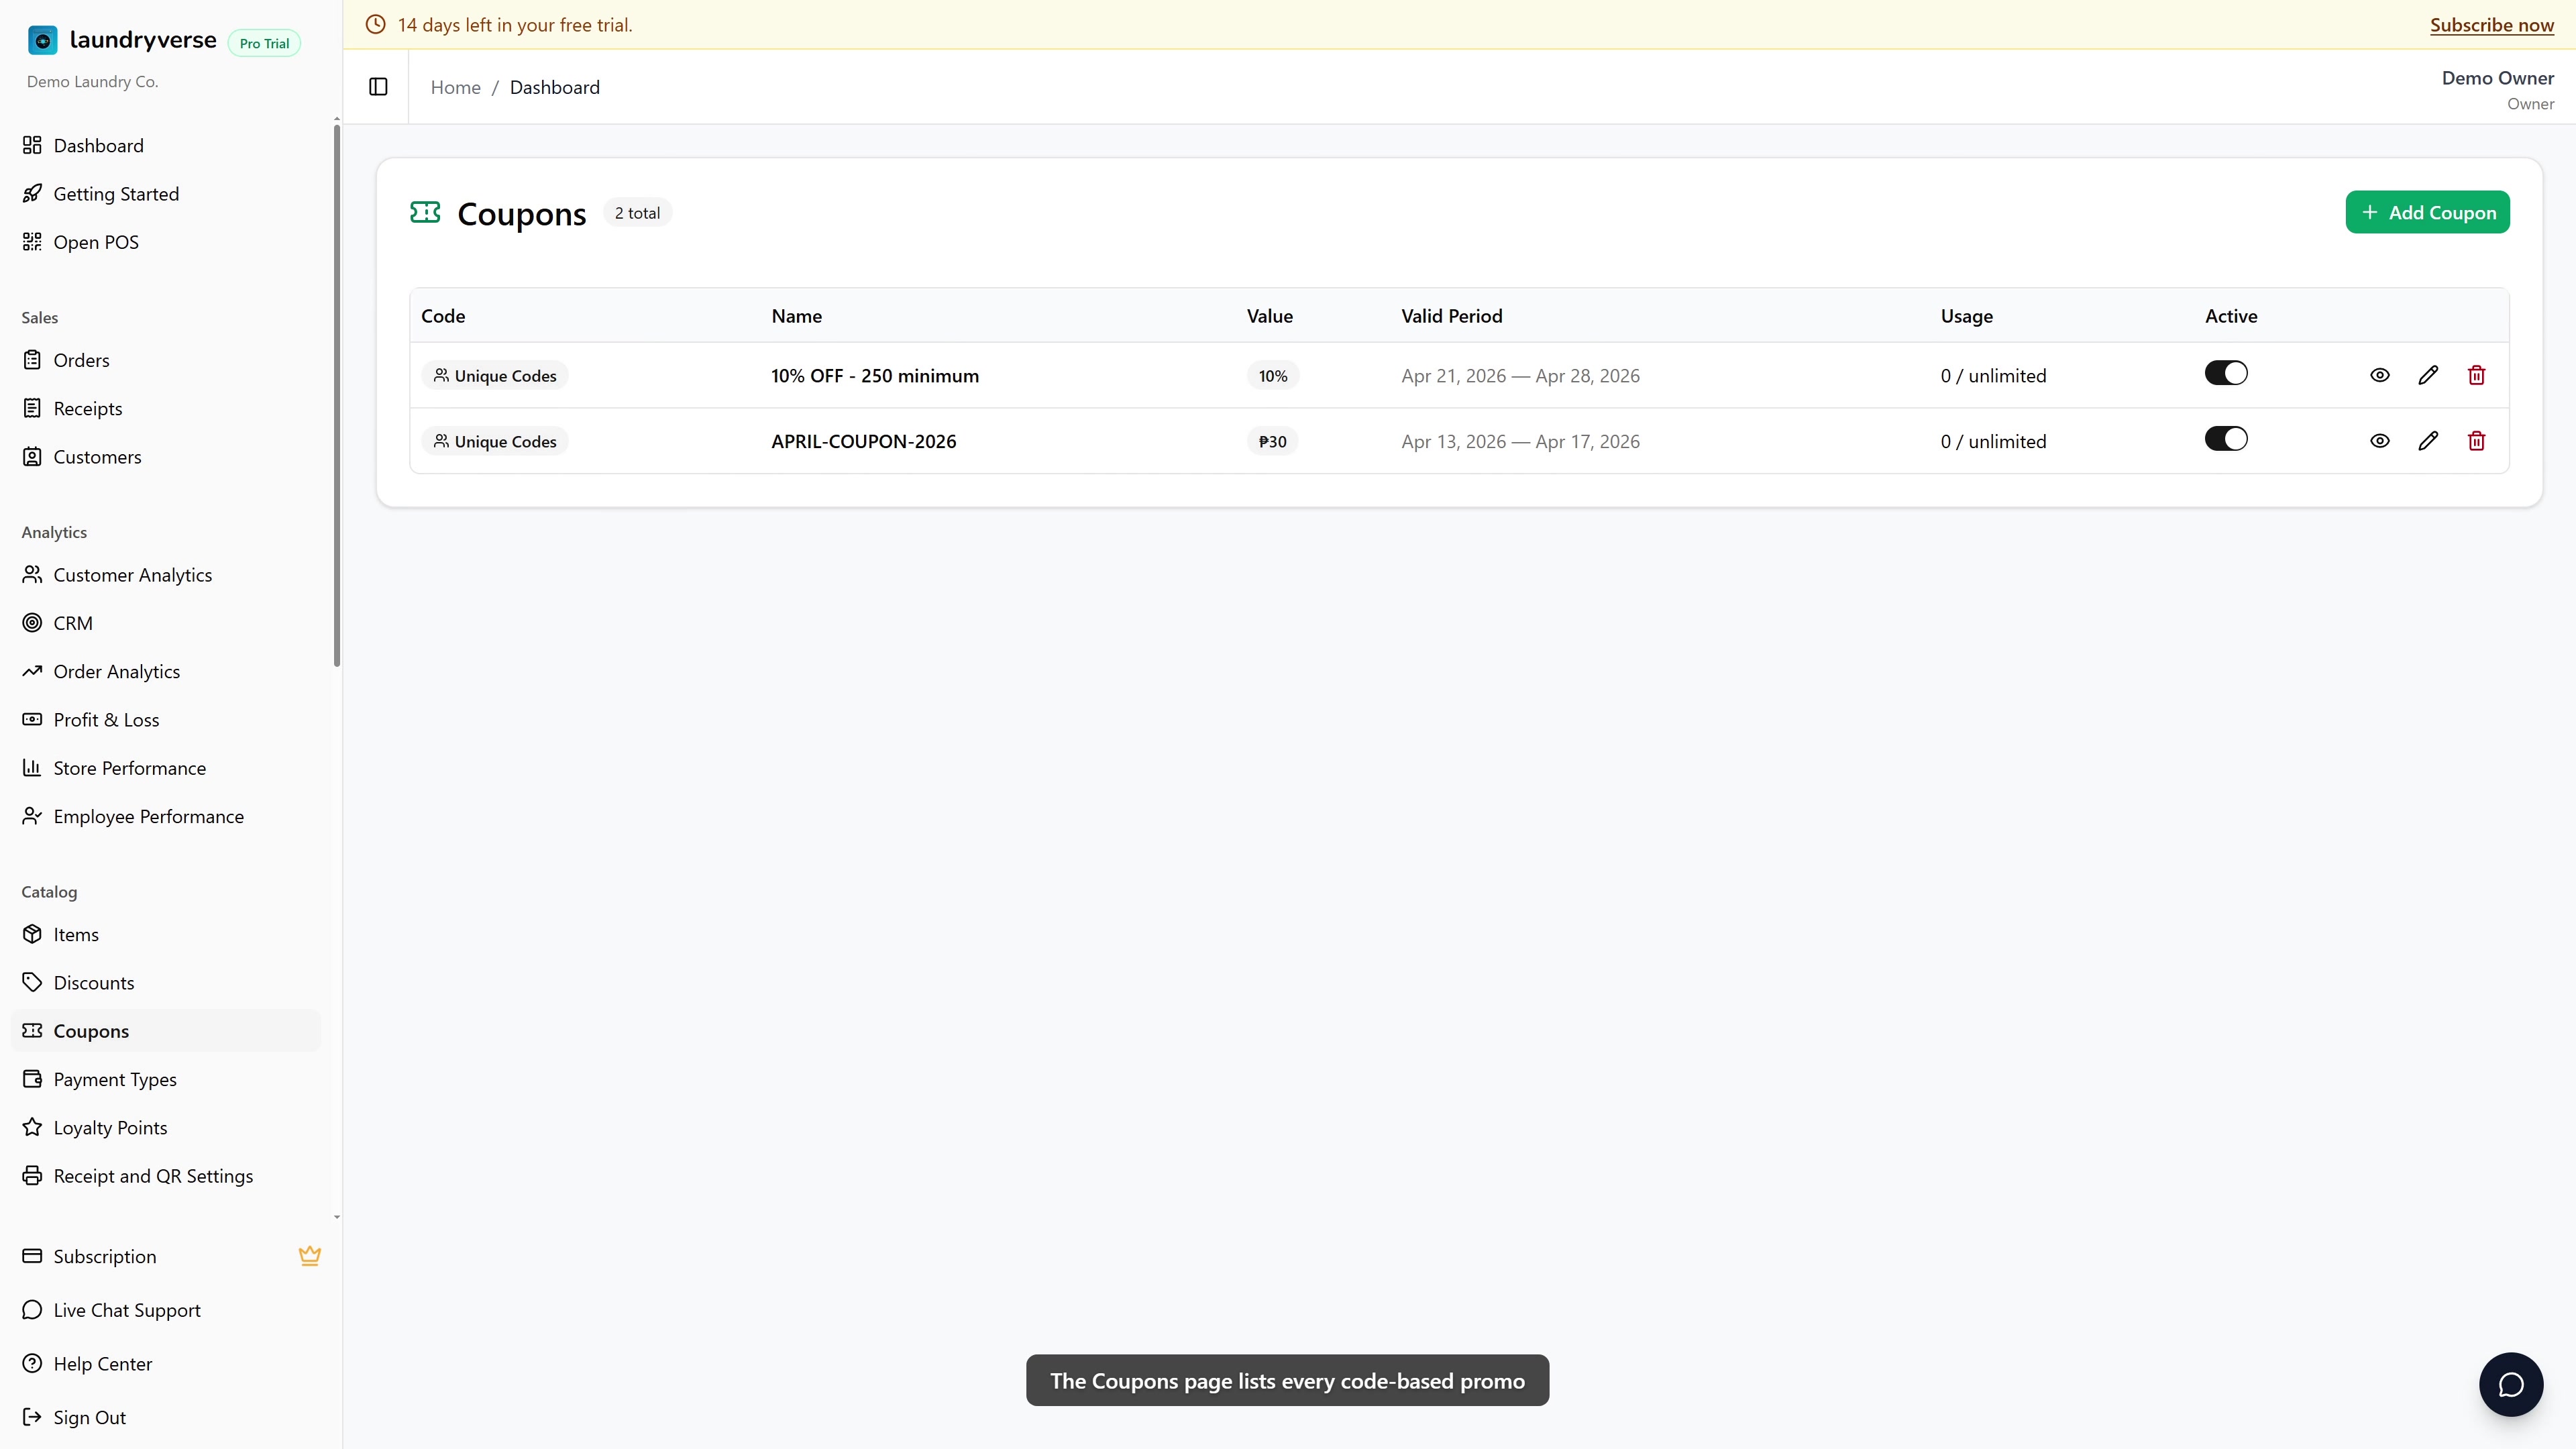Click the Coupons ticket icon in sidebar
The height and width of the screenshot is (1449, 2576).
click(32, 1031)
